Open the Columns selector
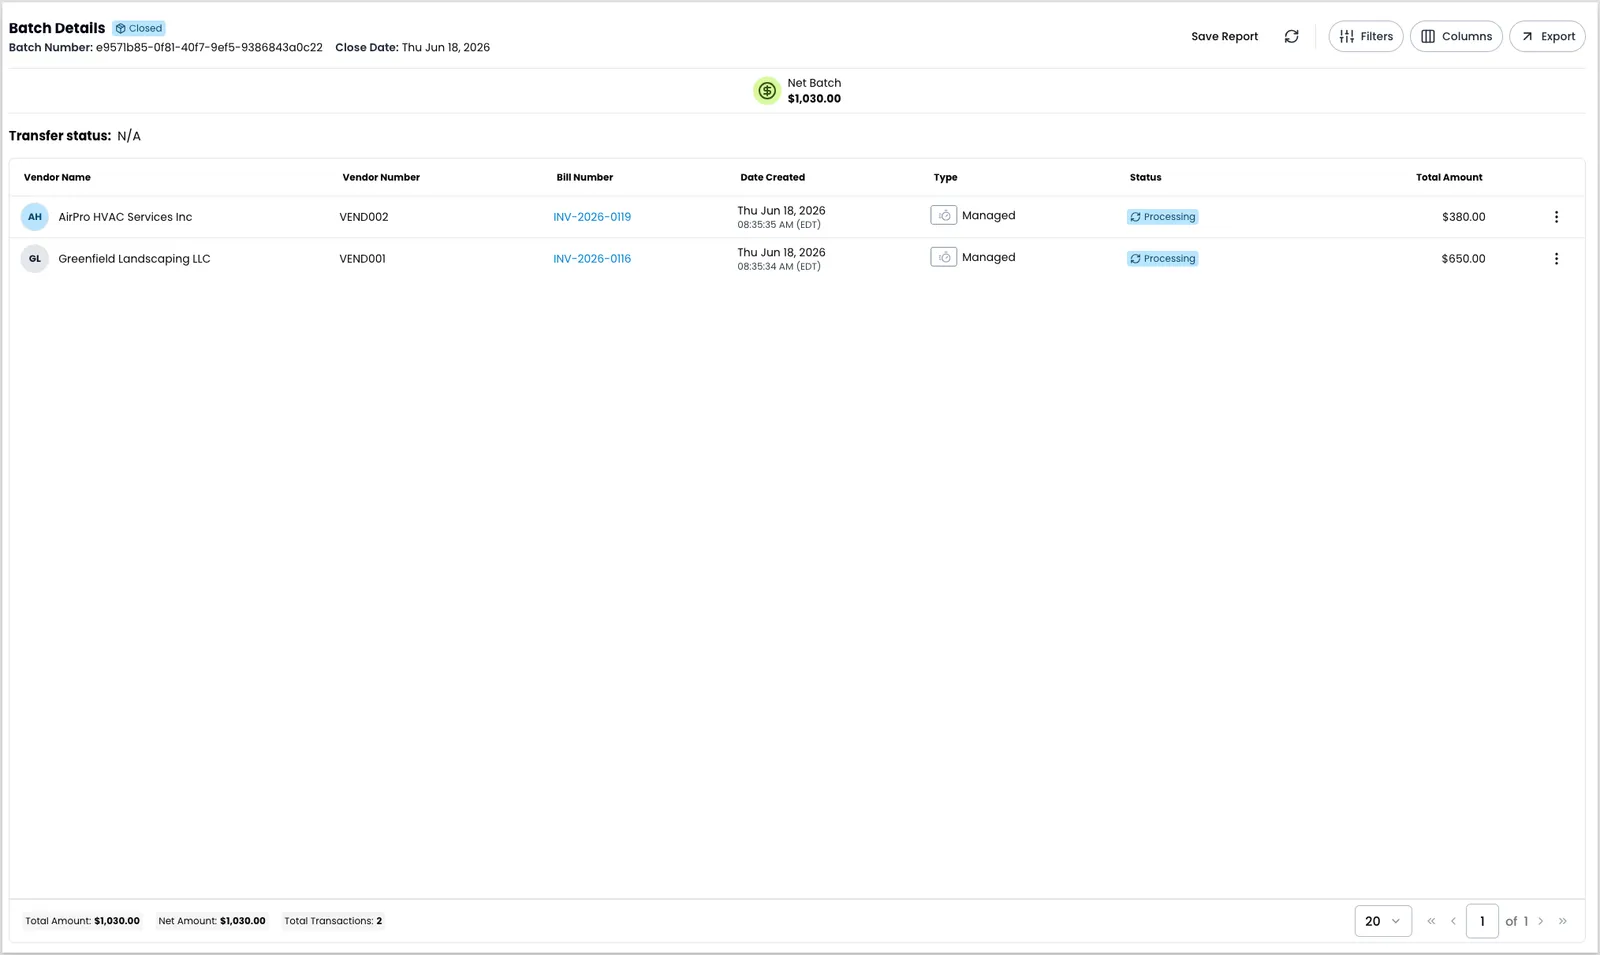The height and width of the screenshot is (955, 1600). tap(1456, 36)
